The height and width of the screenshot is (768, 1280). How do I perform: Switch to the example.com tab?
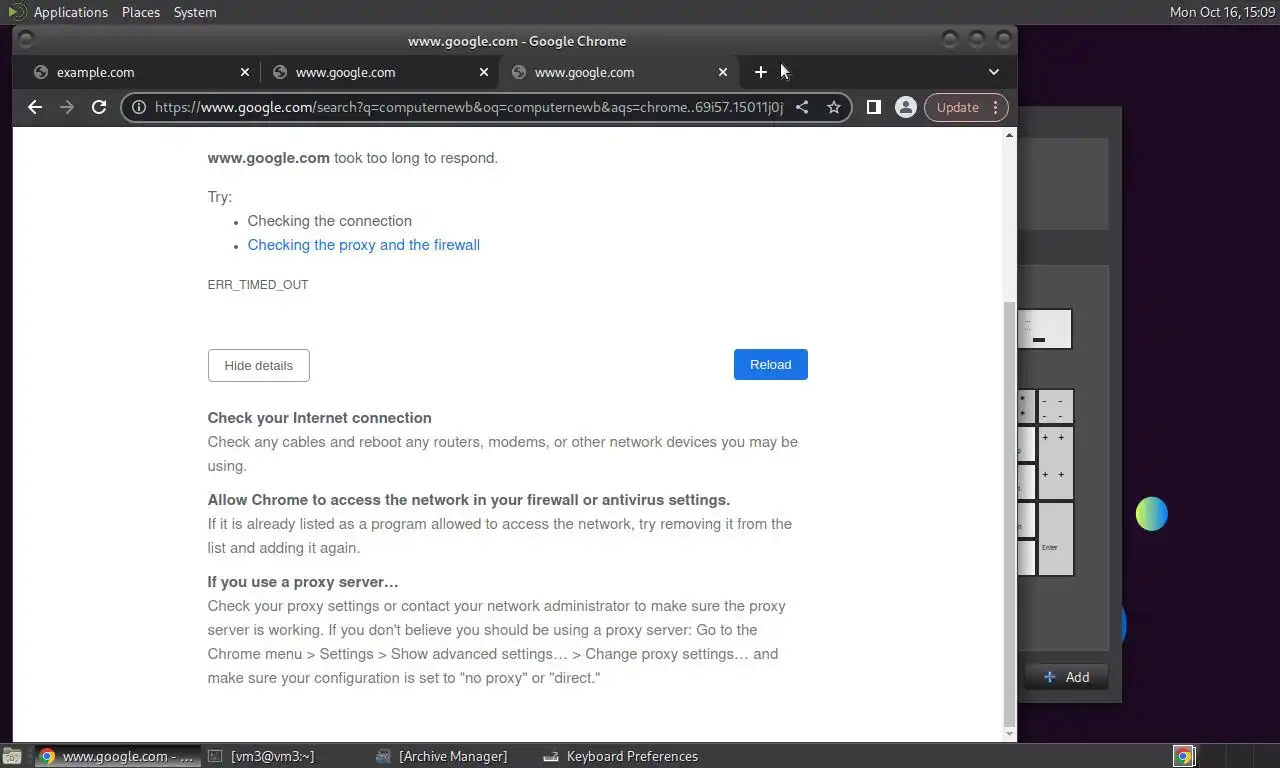[141, 72]
